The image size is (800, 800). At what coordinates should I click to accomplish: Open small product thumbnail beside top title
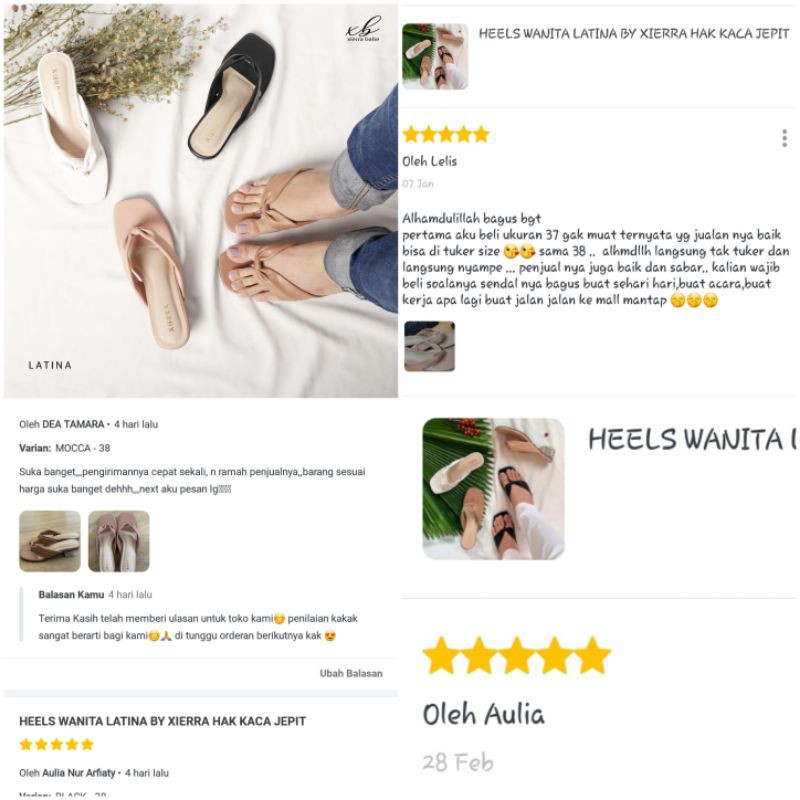[x=435, y=56]
